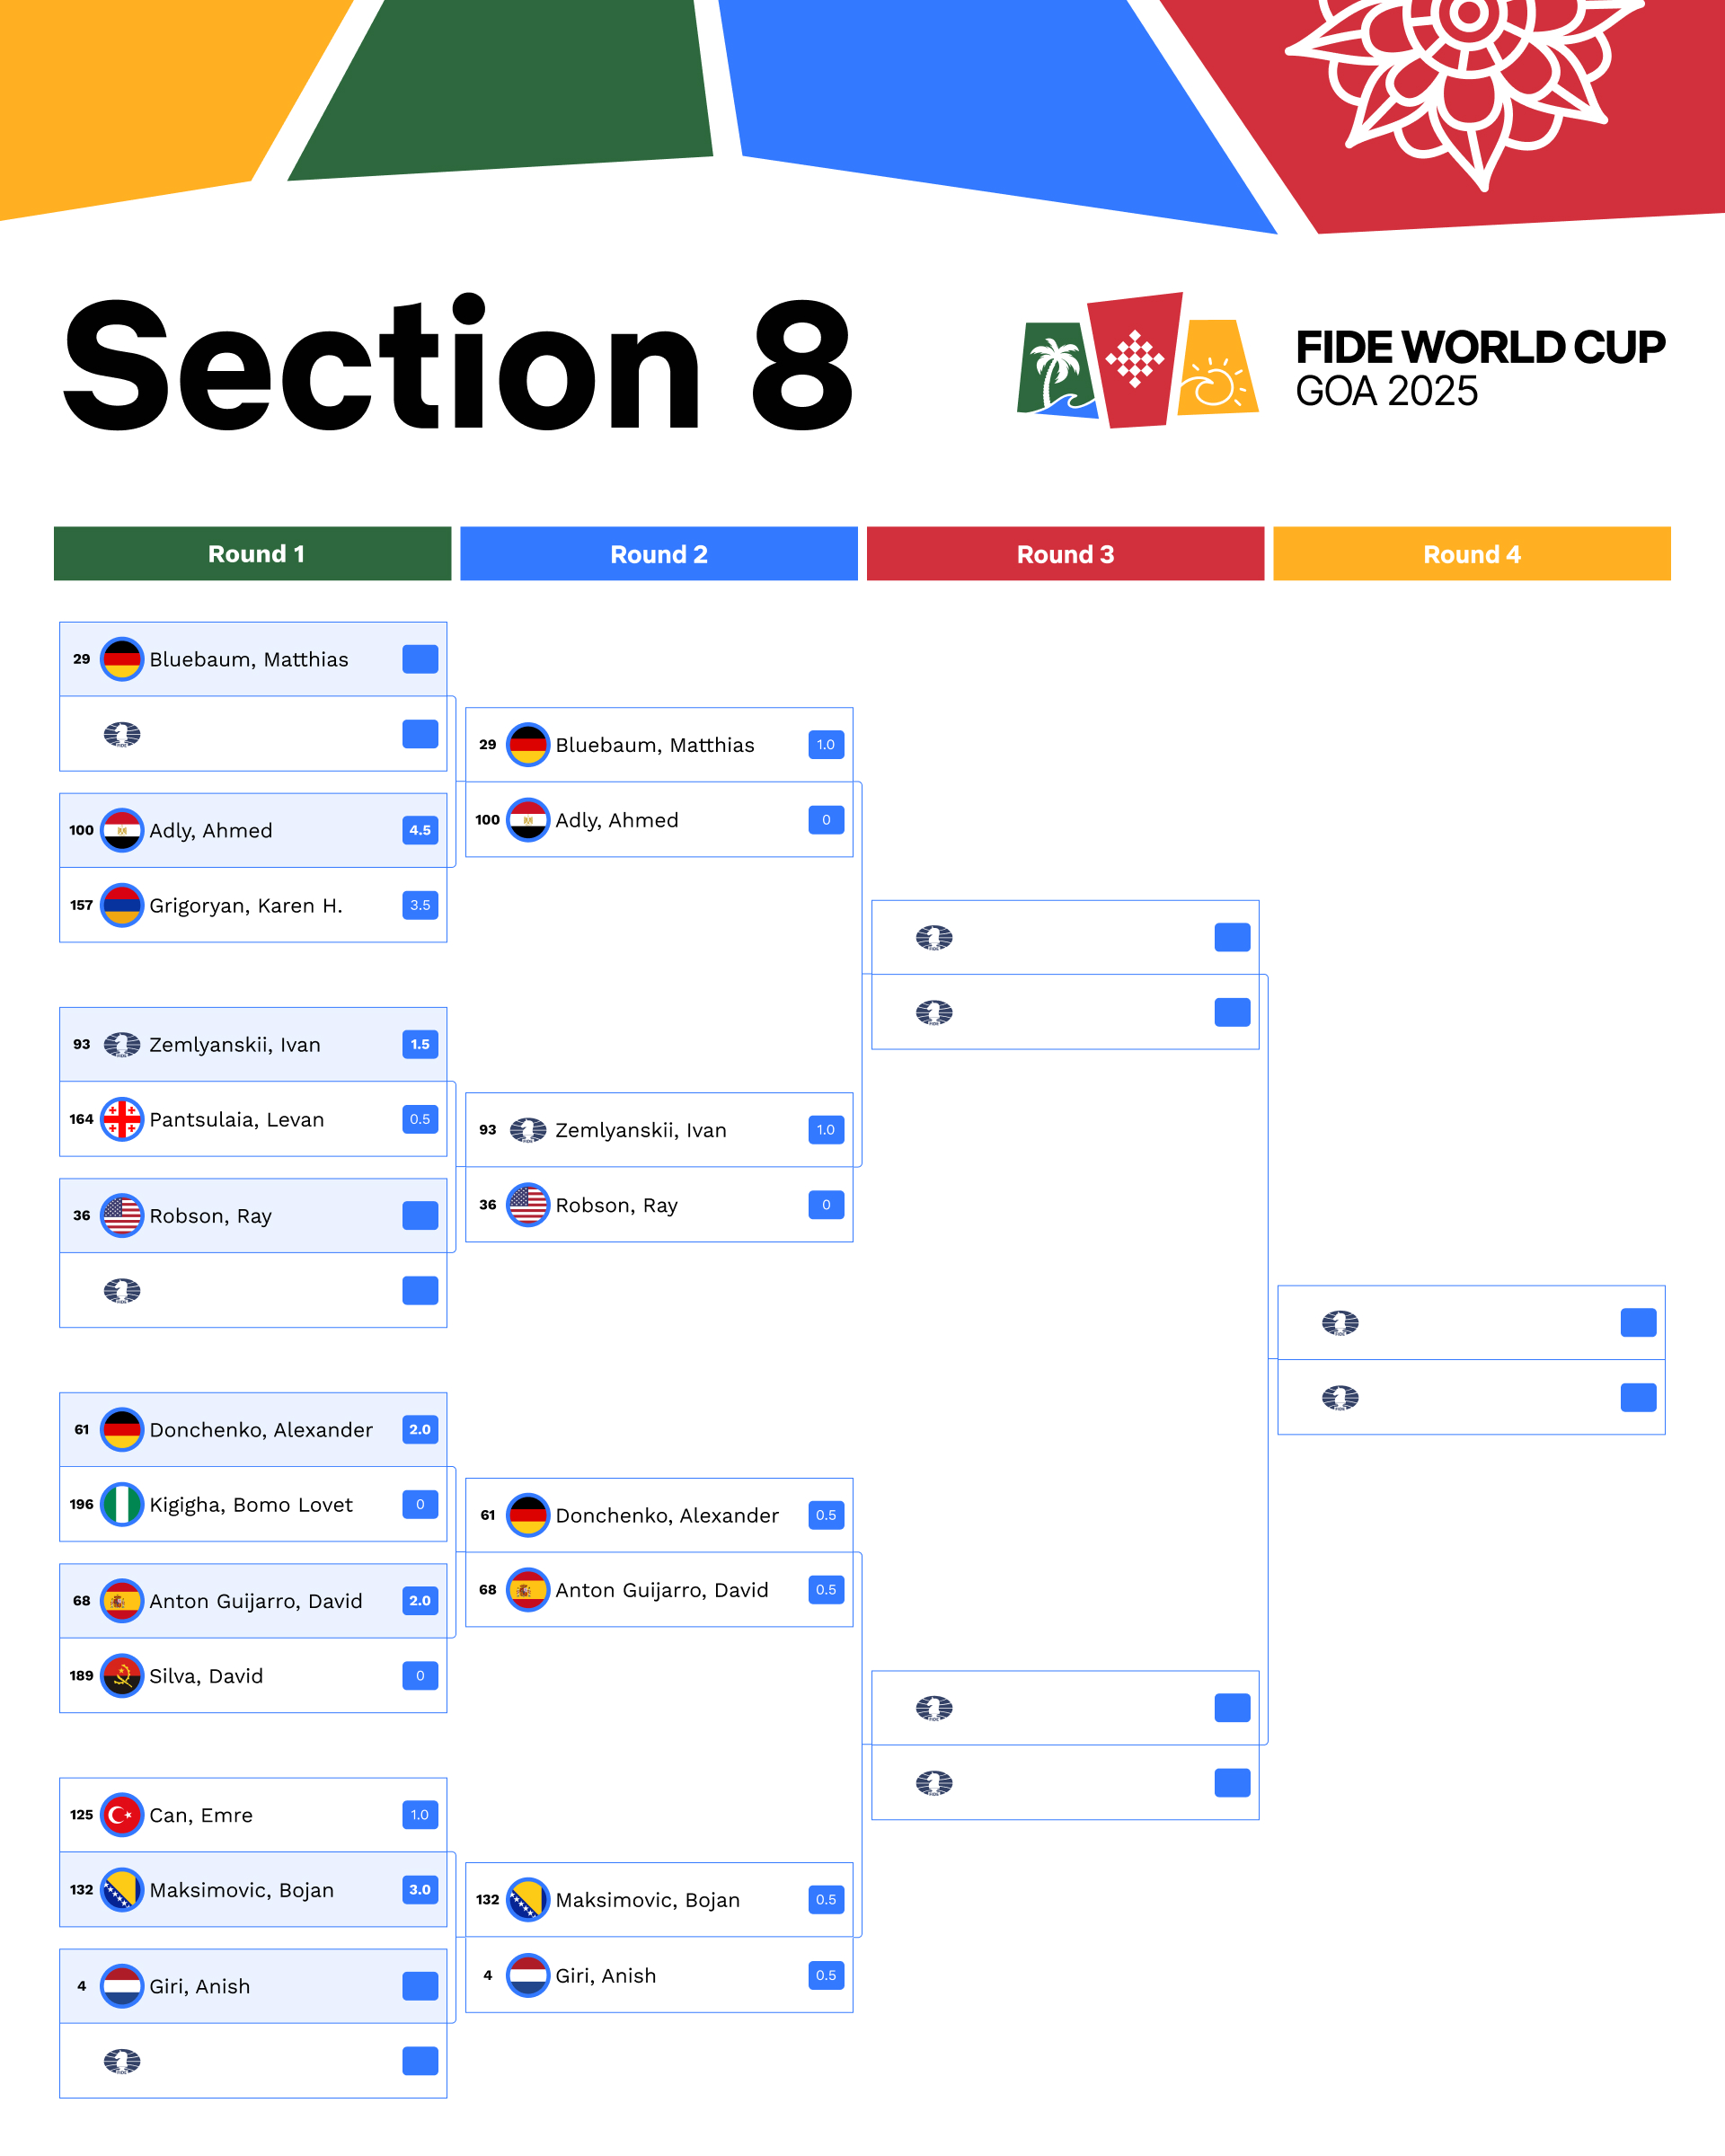Click the Dutch flag beside Giri in Round 2
This screenshot has width=1725, height=2156.
click(528, 1975)
